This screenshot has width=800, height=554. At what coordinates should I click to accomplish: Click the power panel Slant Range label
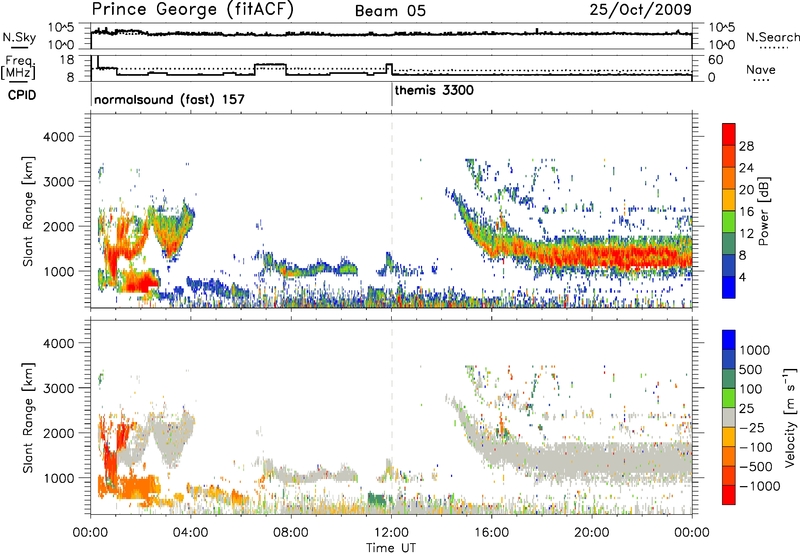28,211
